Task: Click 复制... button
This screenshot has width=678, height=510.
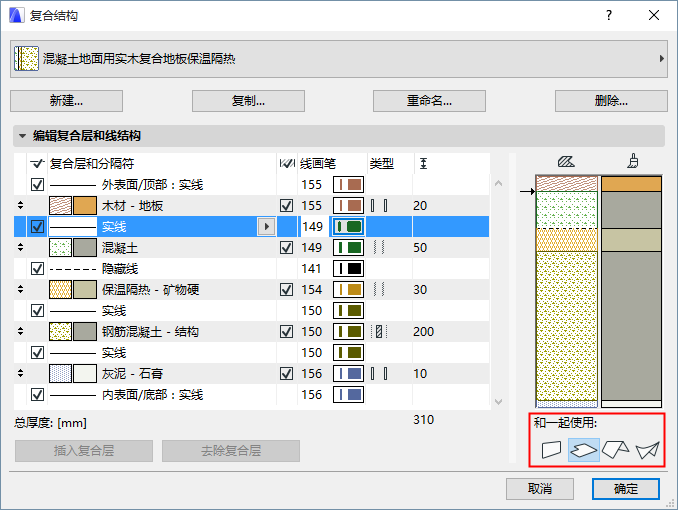Action: pos(248,101)
